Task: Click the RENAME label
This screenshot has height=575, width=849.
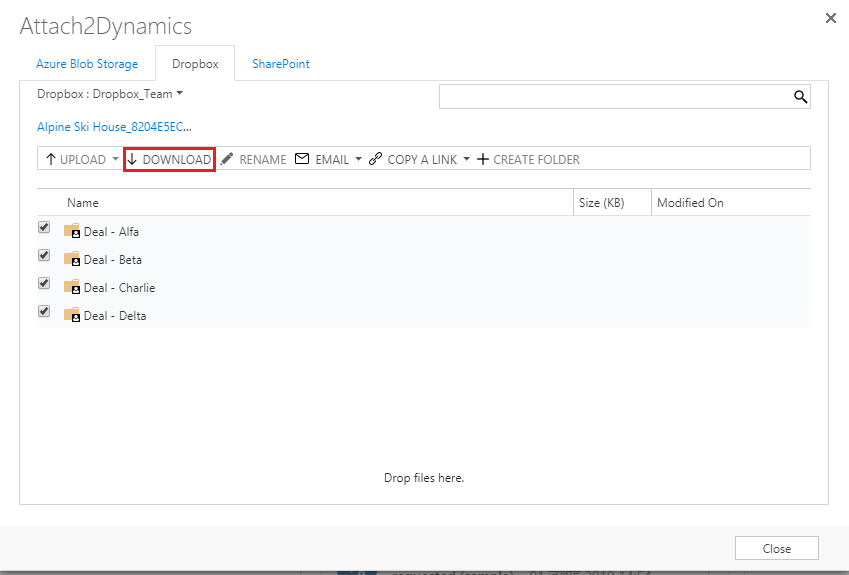Action: (x=263, y=160)
